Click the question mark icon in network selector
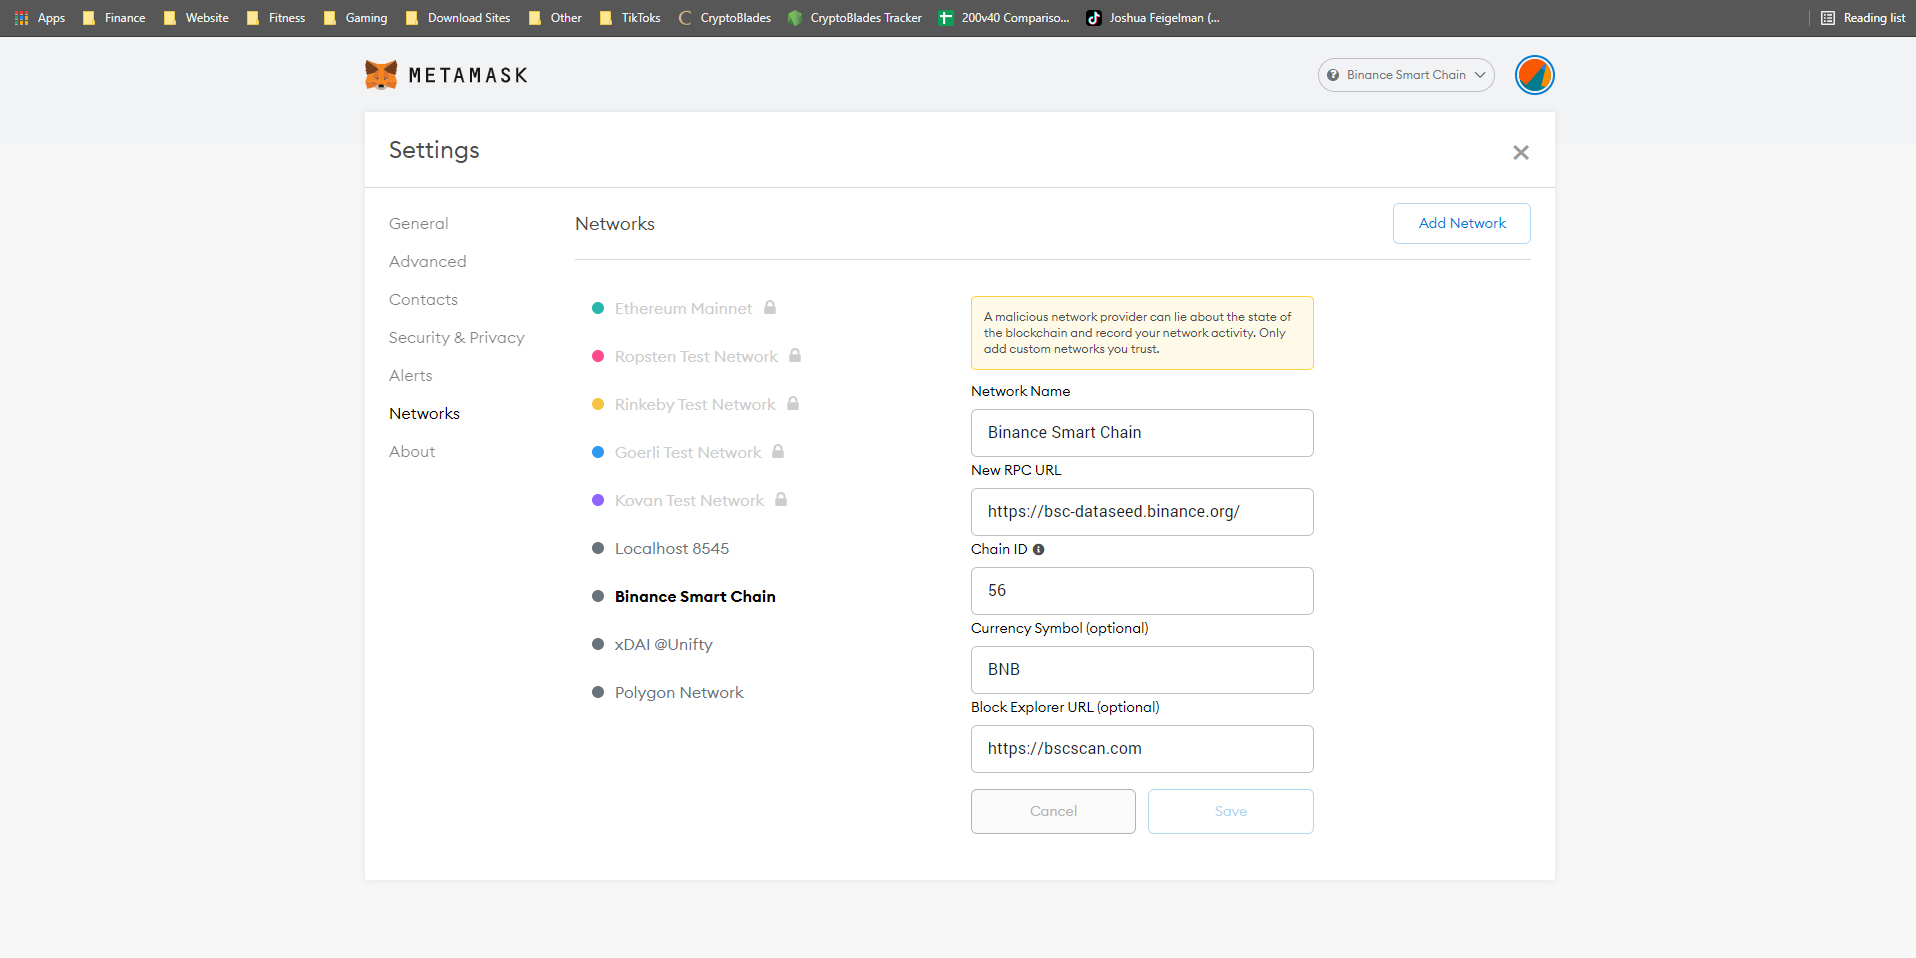 point(1333,75)
